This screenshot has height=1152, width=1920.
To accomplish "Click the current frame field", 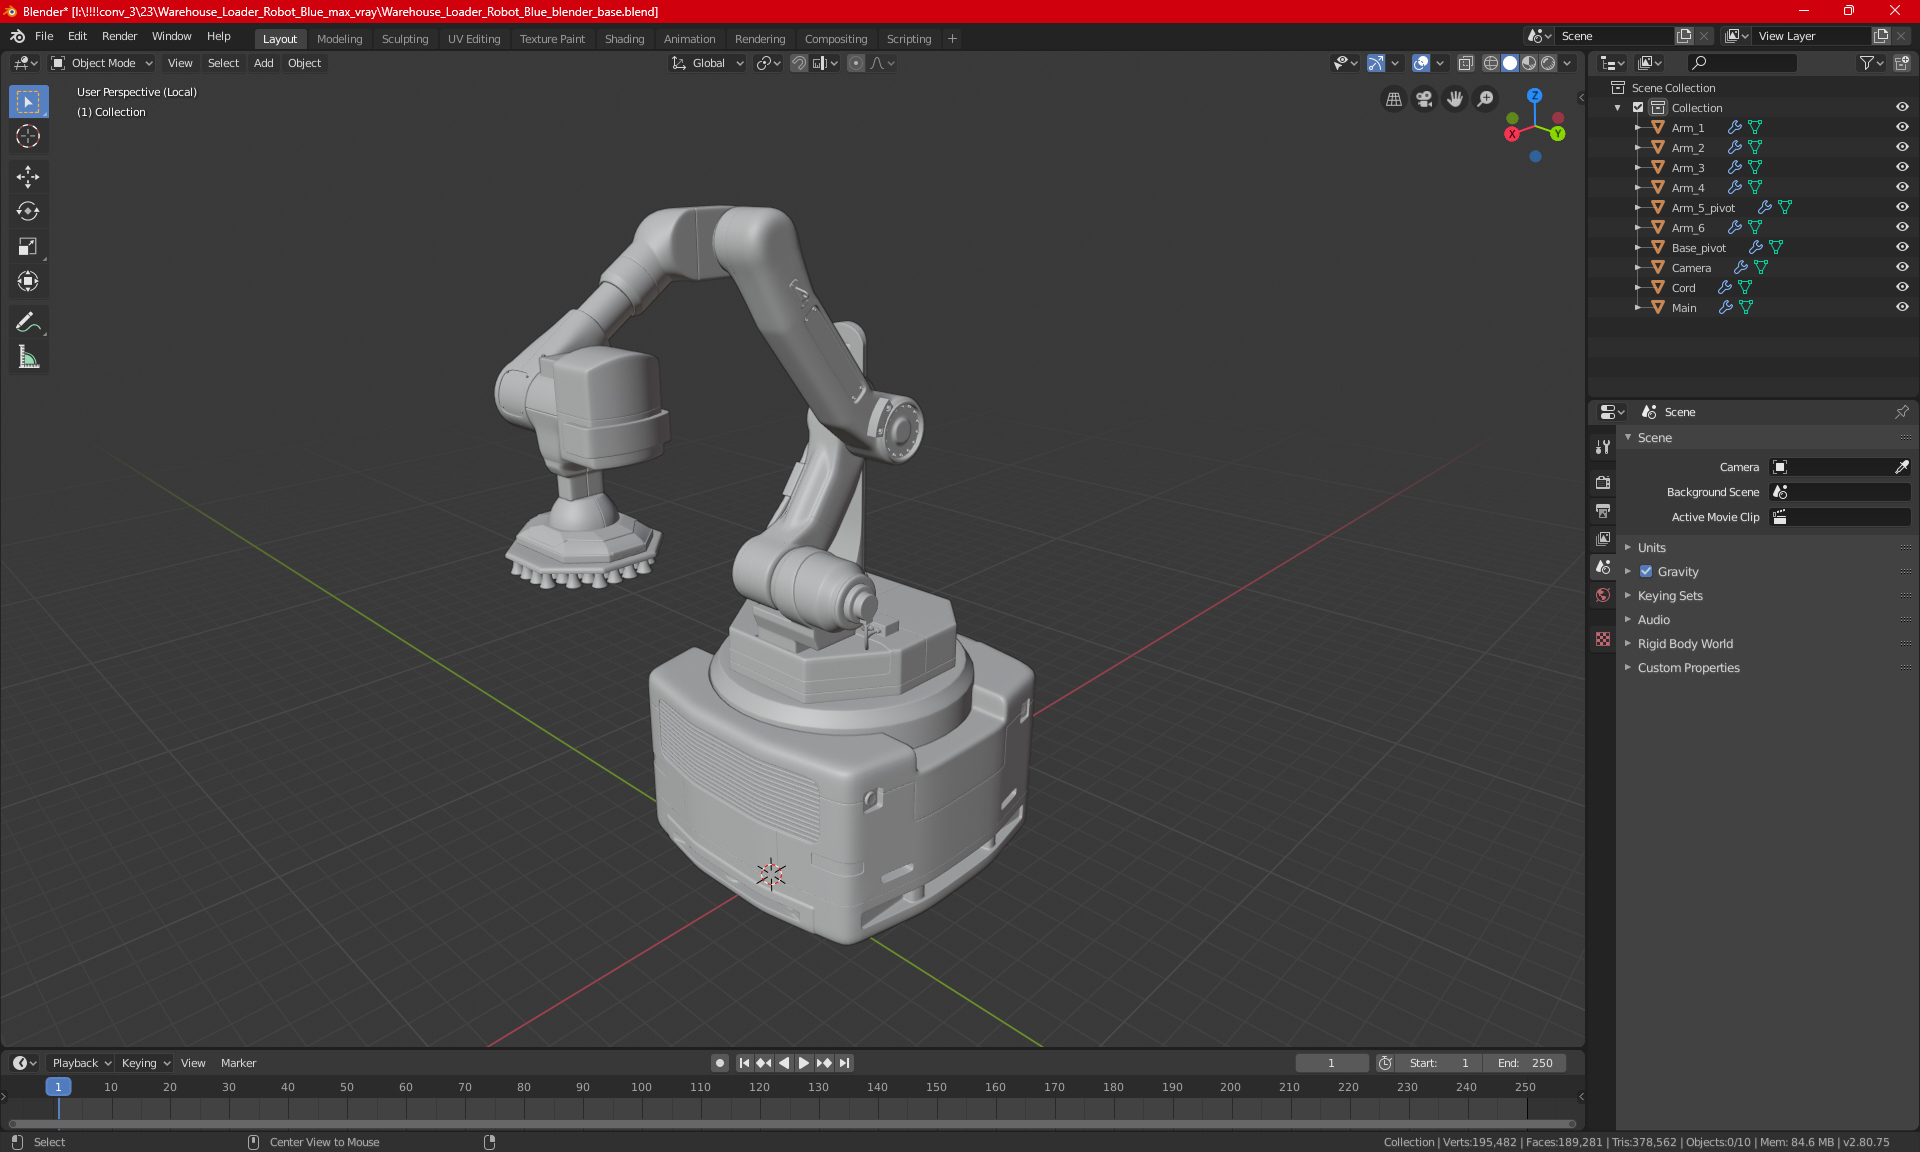I will (x=1331, y=1063).
